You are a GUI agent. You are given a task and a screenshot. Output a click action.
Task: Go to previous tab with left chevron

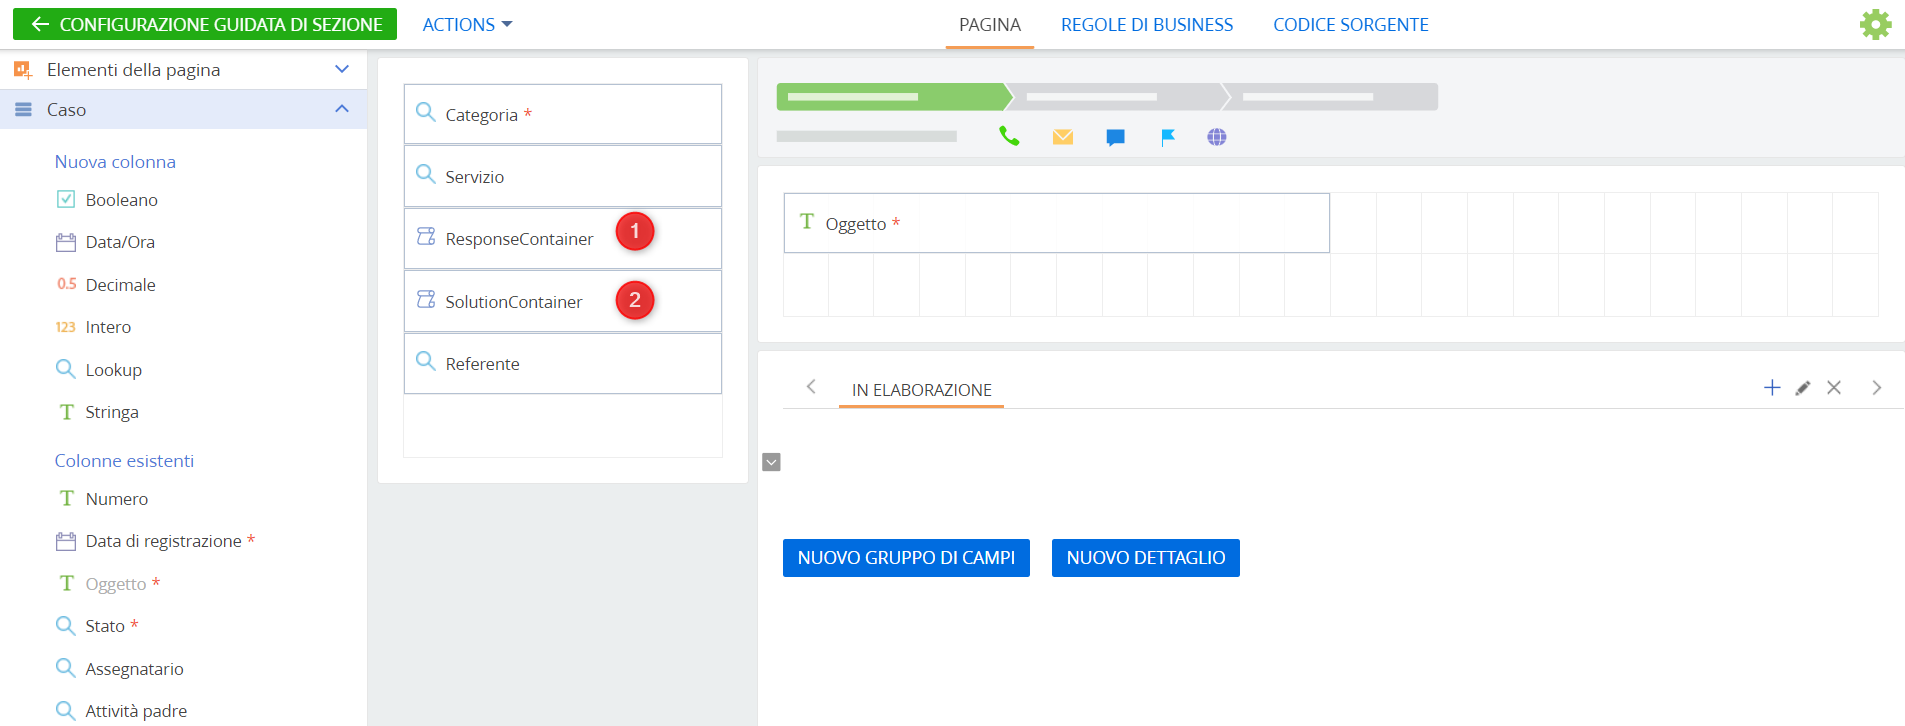click(811, 387)
